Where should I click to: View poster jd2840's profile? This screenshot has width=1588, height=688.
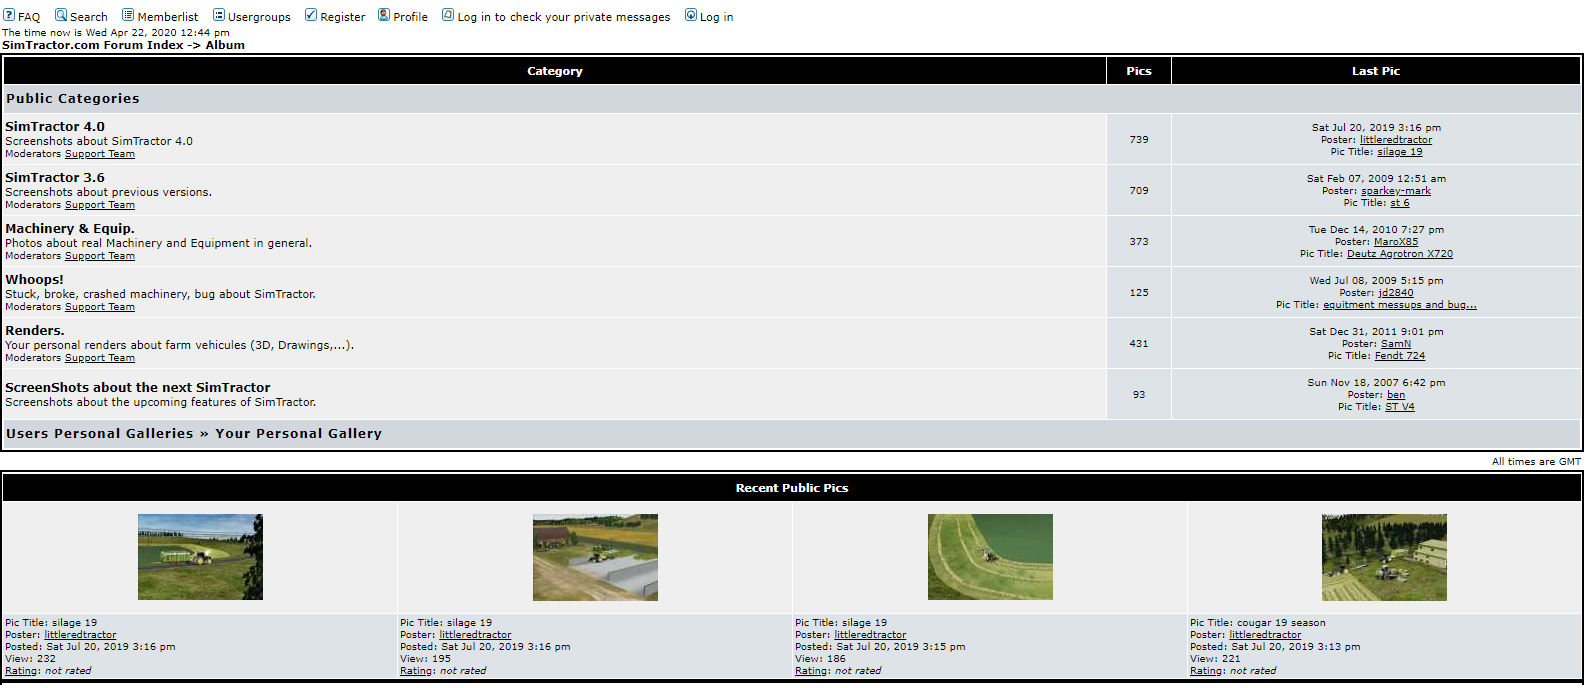pos(1396,293)
